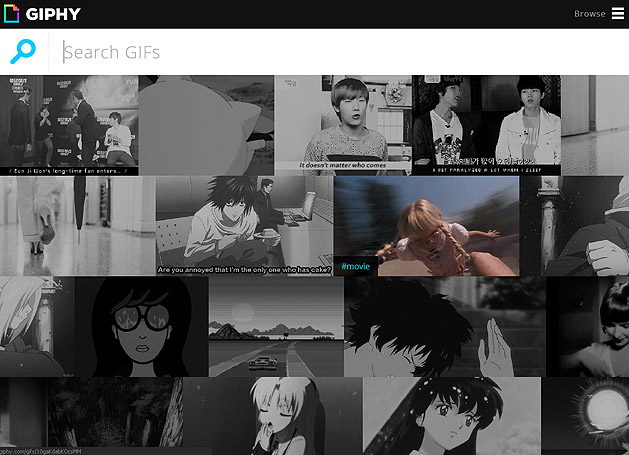Image resolution: width=629 pixels, height=455 pixels.
Task: Open the Browse link
Action: click(x=589, y=14)
